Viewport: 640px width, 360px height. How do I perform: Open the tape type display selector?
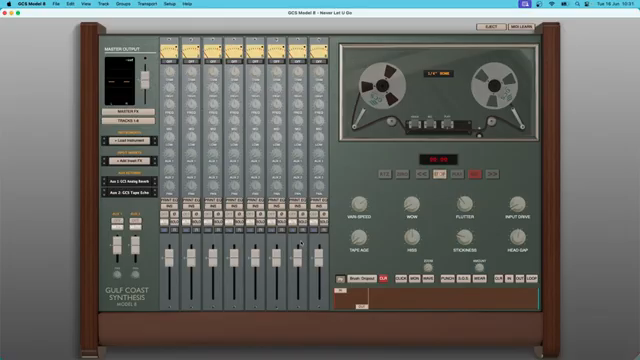click(x=438, y=73)
